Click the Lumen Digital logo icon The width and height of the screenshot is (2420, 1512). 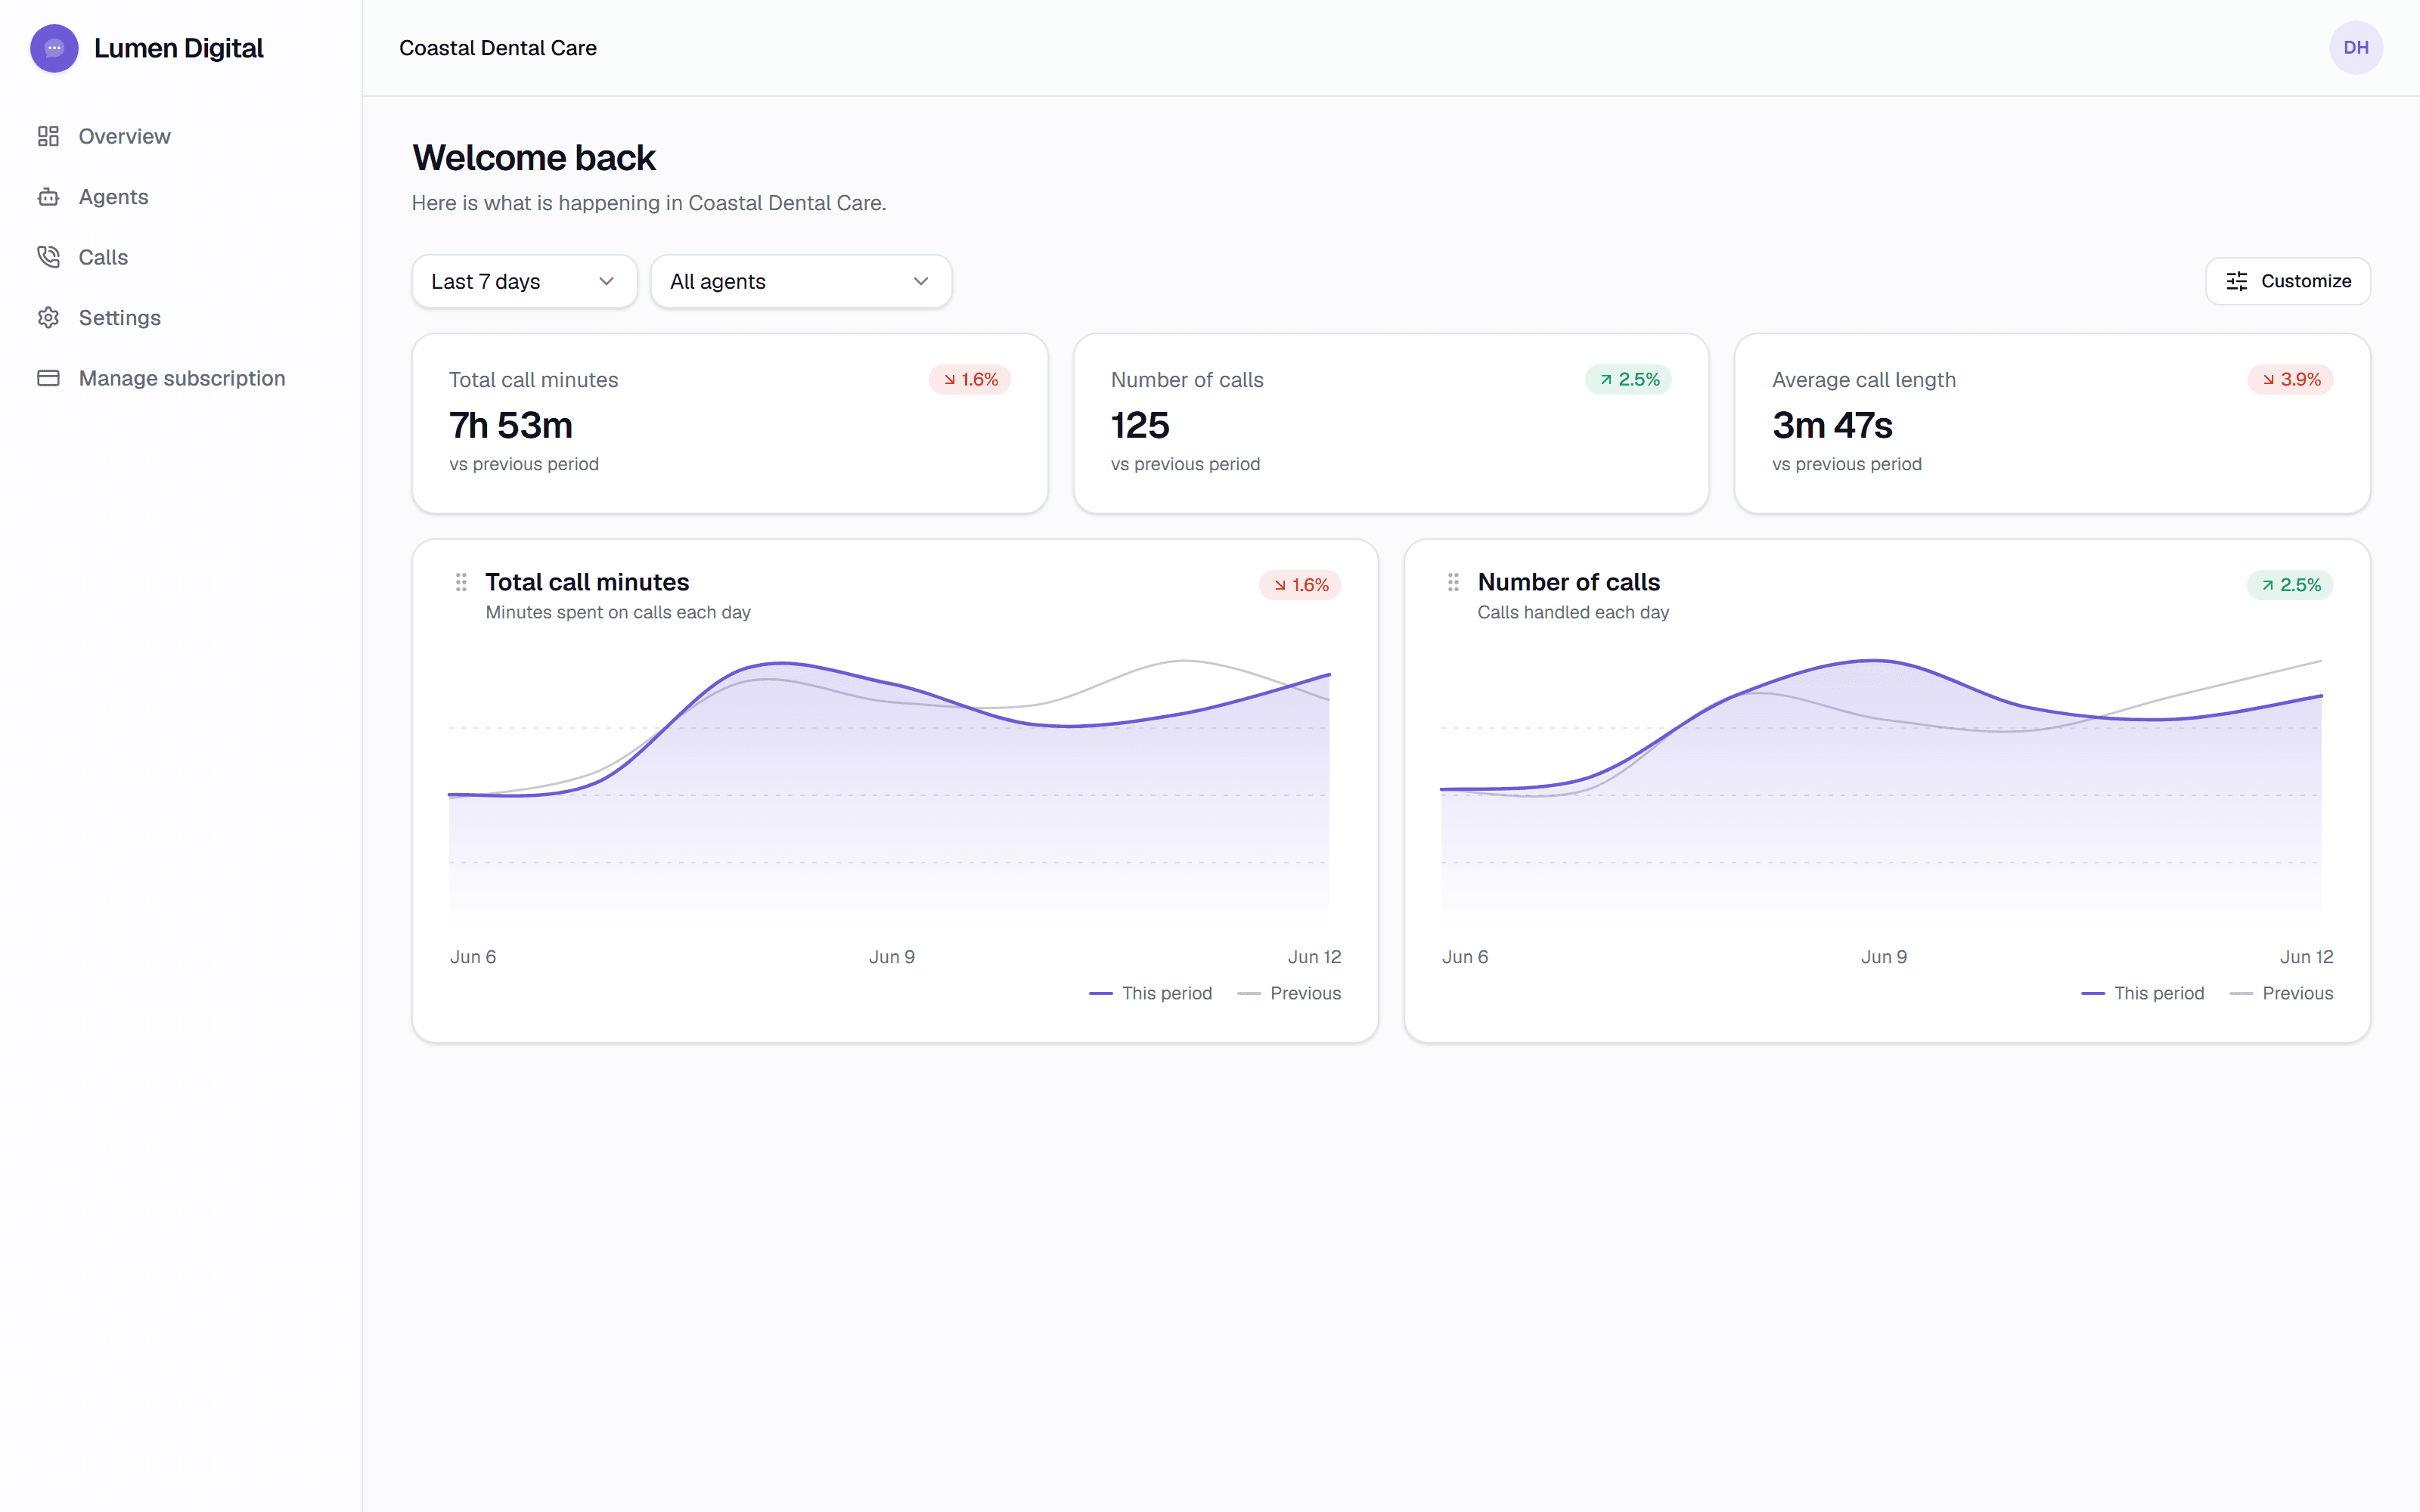(x=54, y=48)
